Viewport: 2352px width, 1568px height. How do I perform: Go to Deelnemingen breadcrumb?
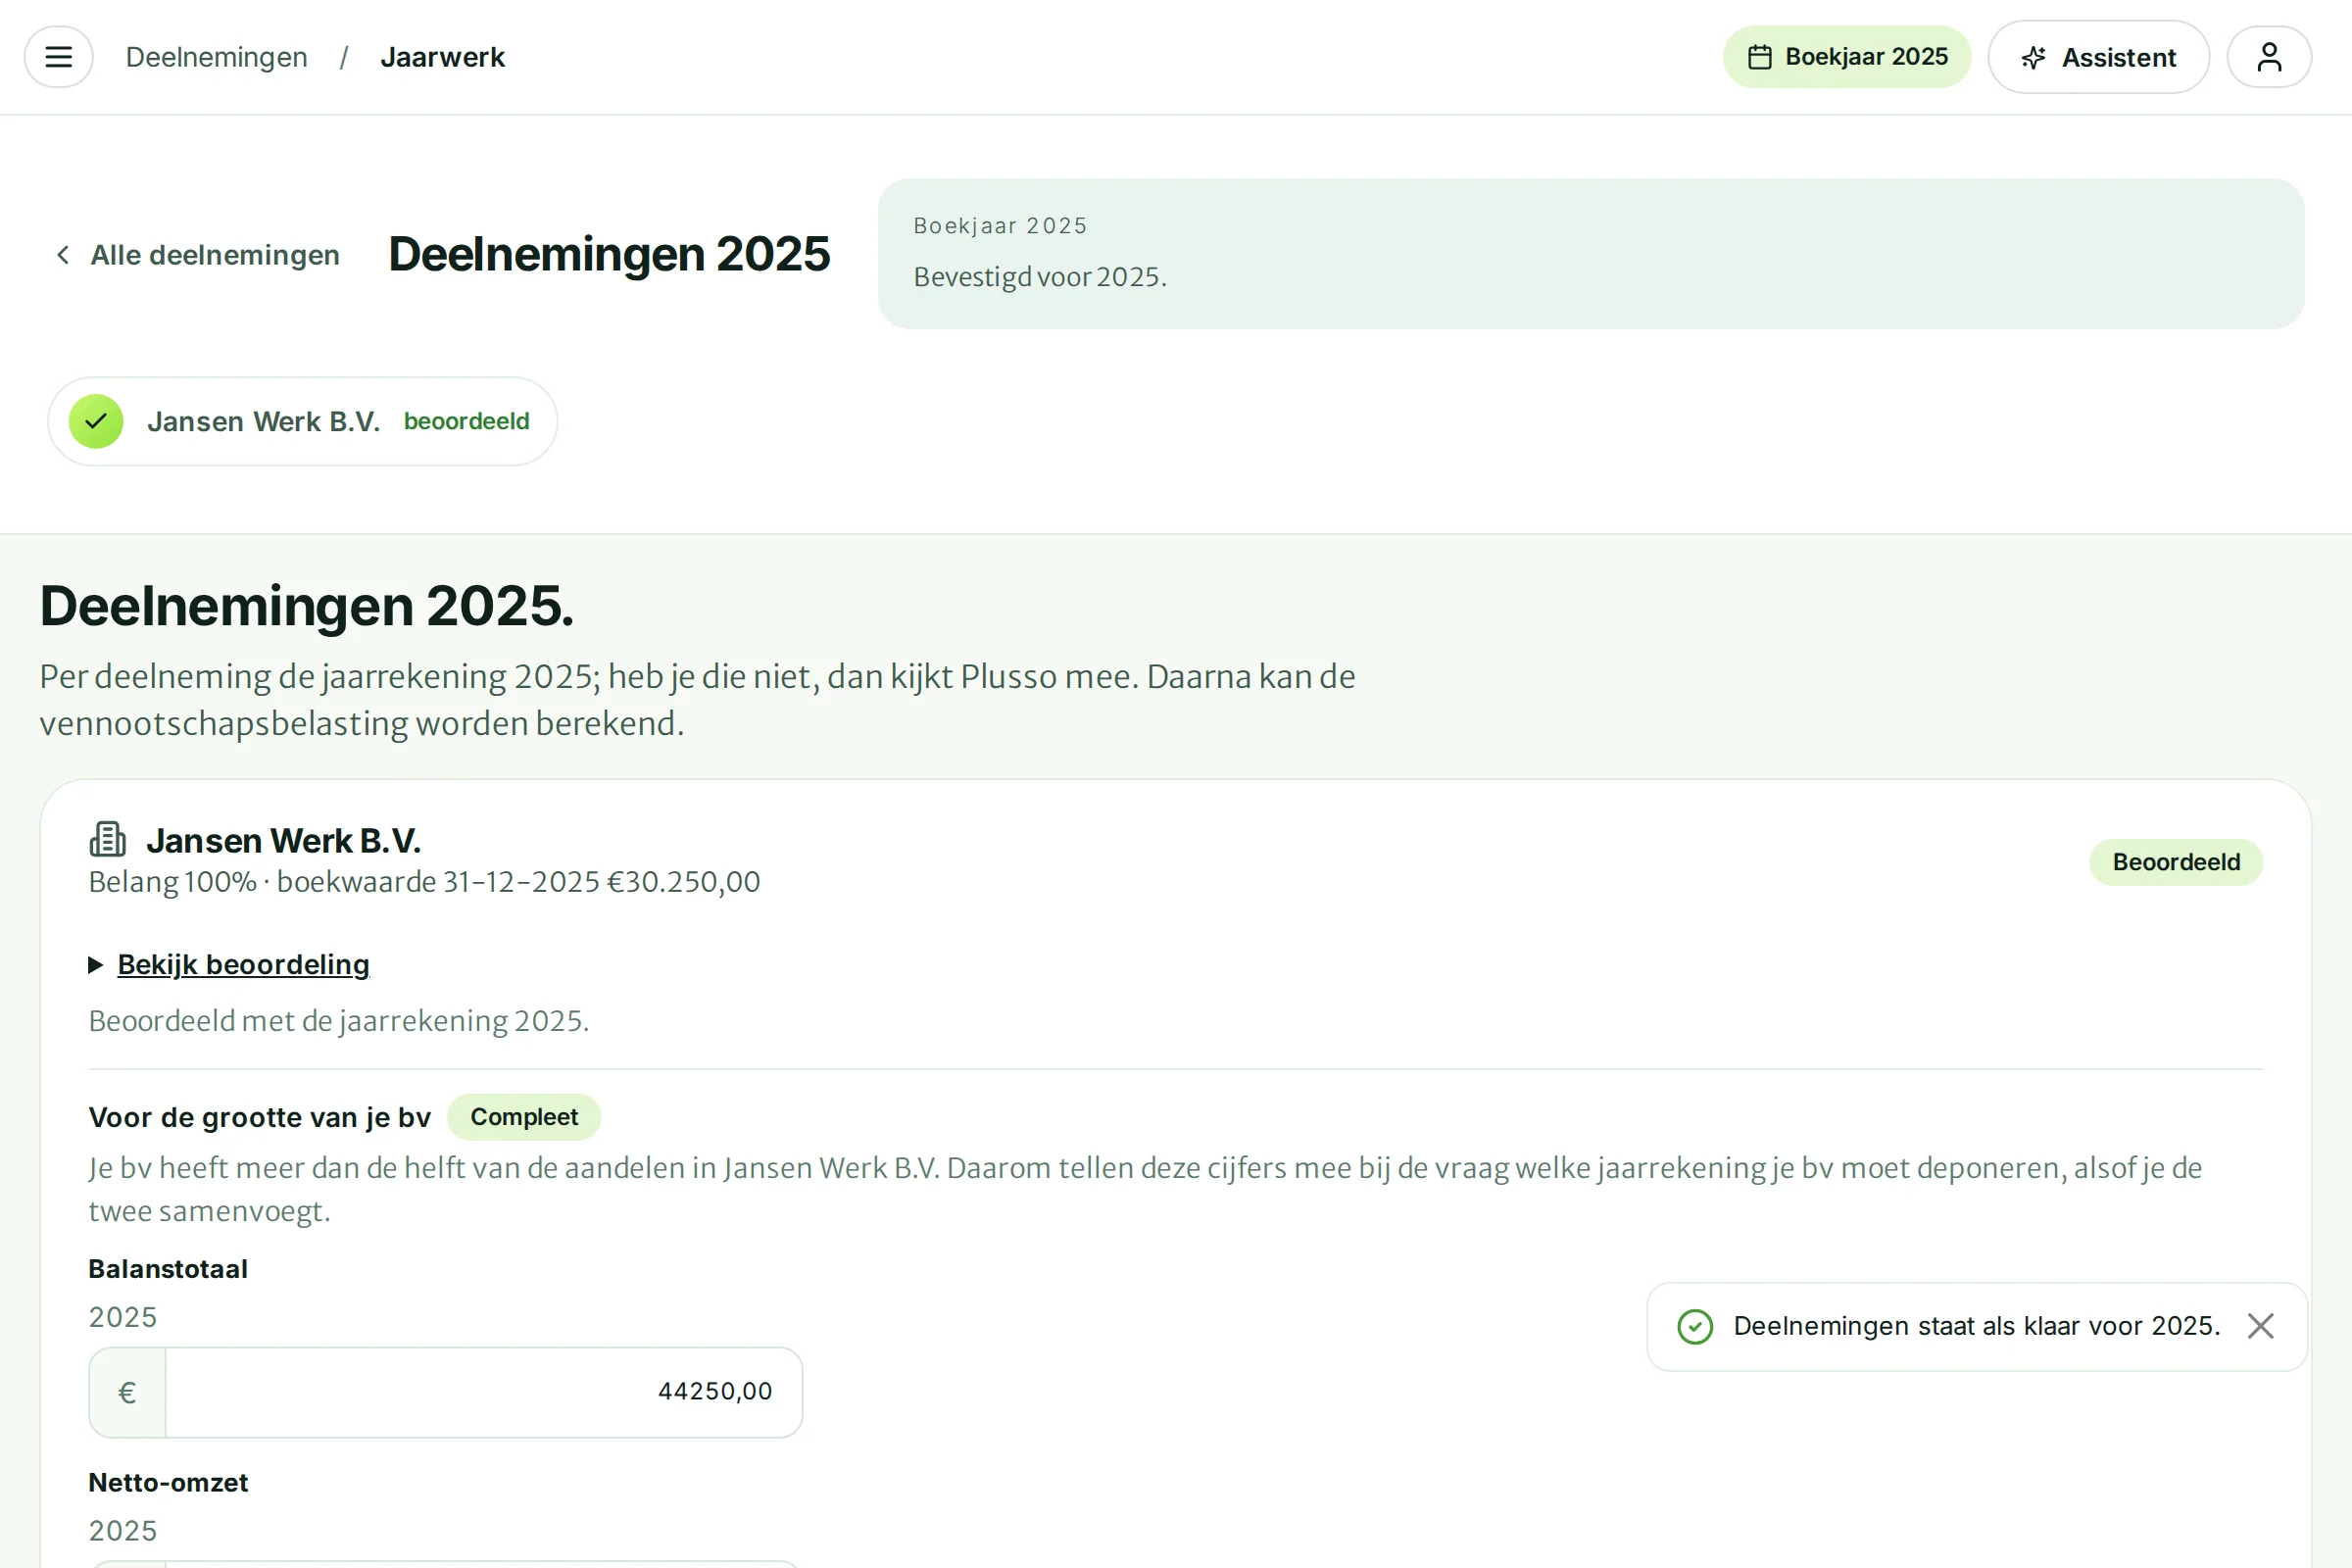click(x=217, y=57)
